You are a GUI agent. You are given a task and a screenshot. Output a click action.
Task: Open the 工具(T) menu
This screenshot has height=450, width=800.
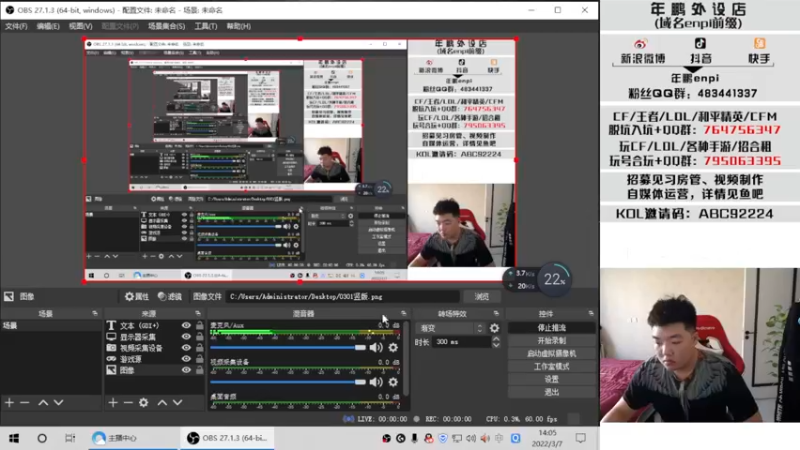pos(206,26)
